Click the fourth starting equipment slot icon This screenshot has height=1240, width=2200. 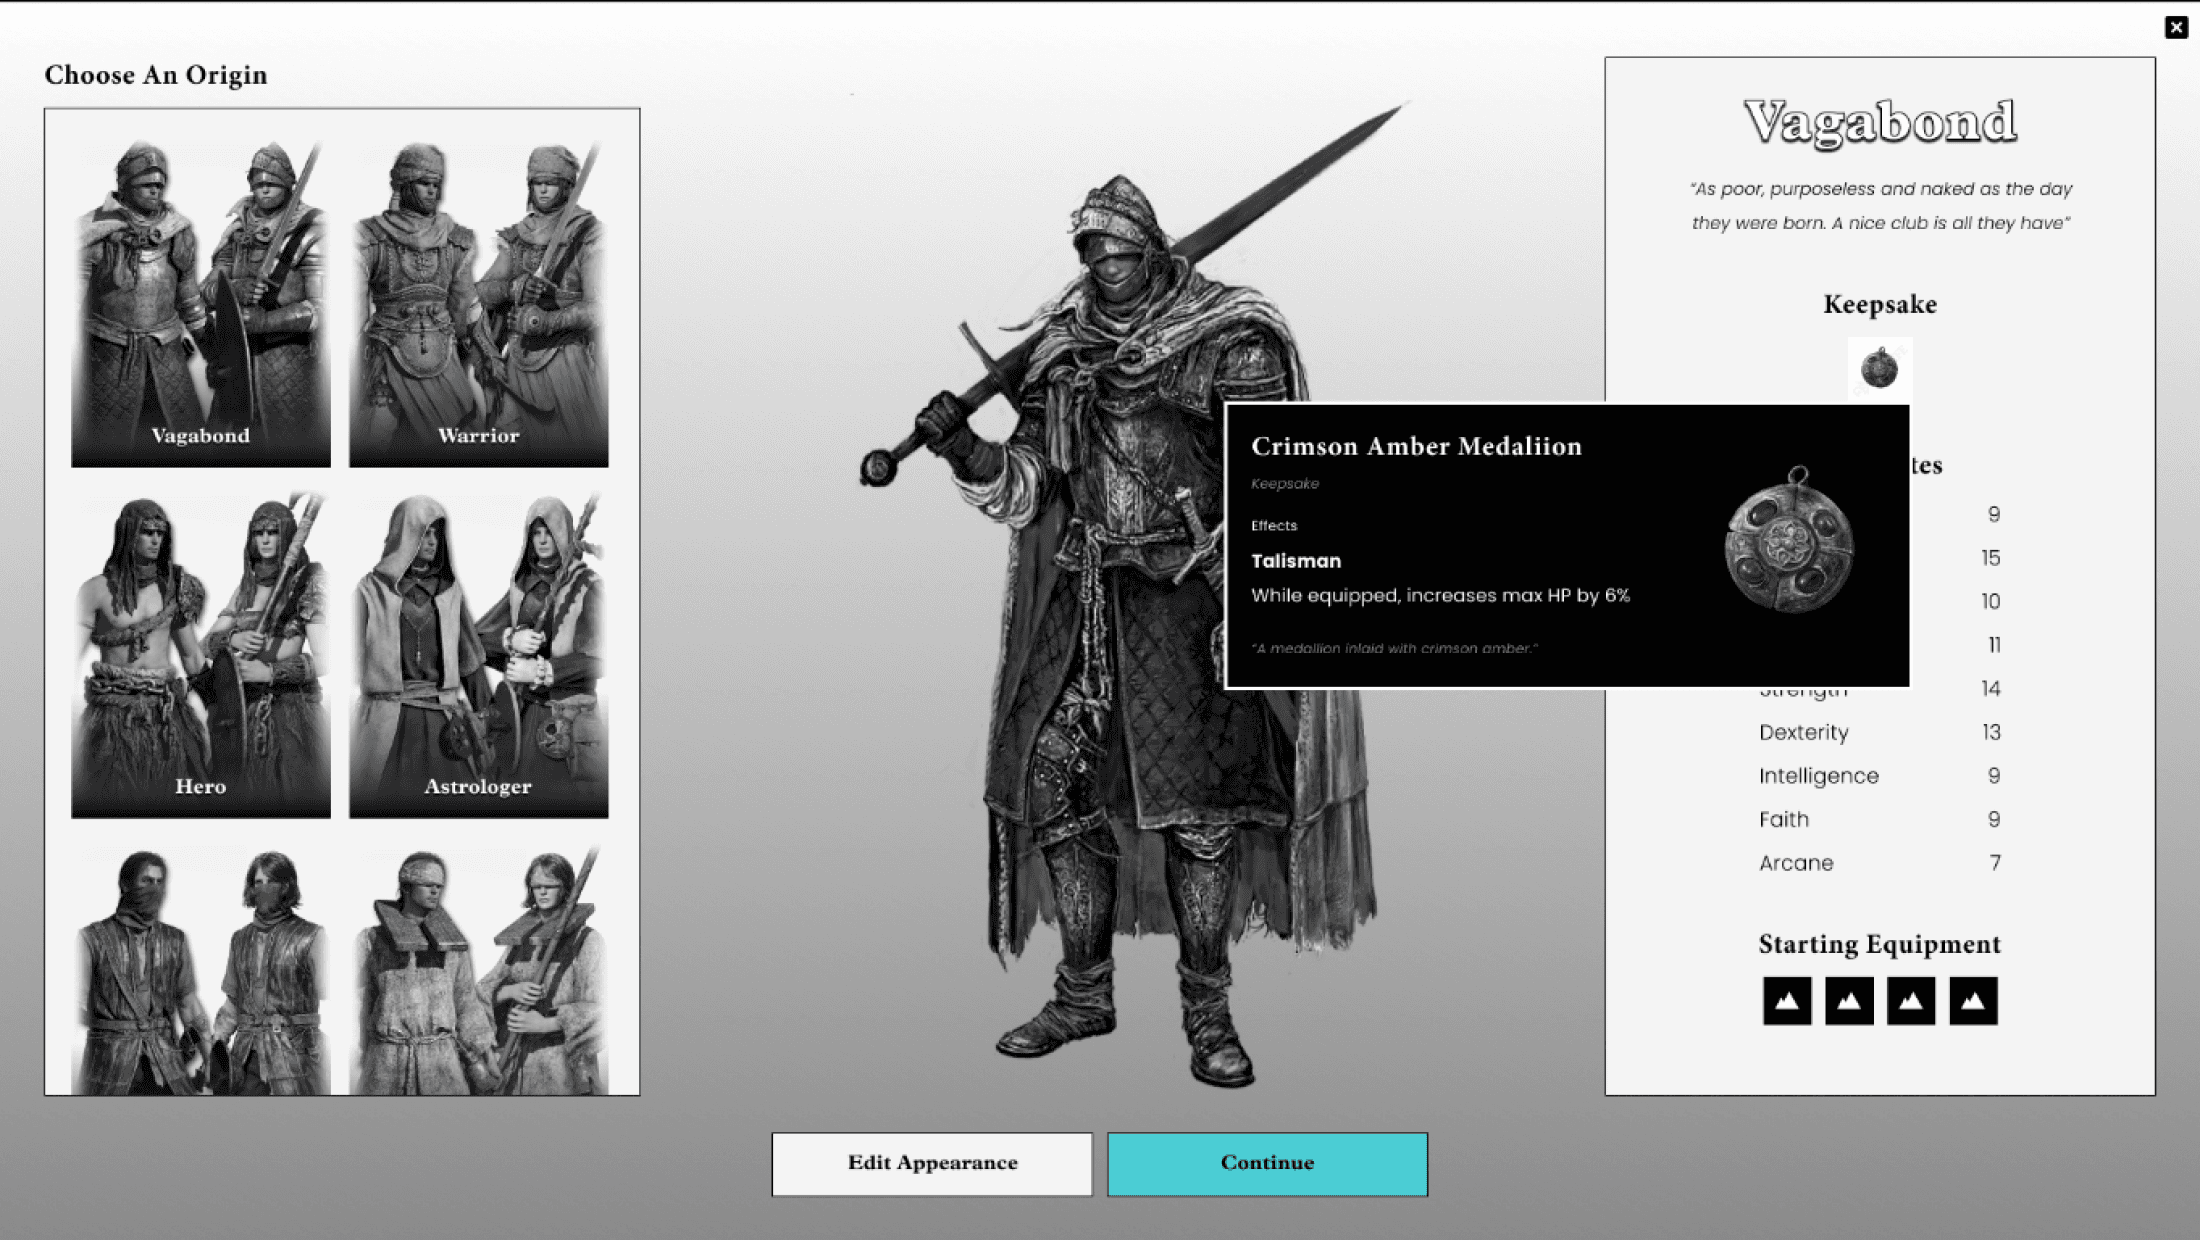(x=1973, y=1000)
